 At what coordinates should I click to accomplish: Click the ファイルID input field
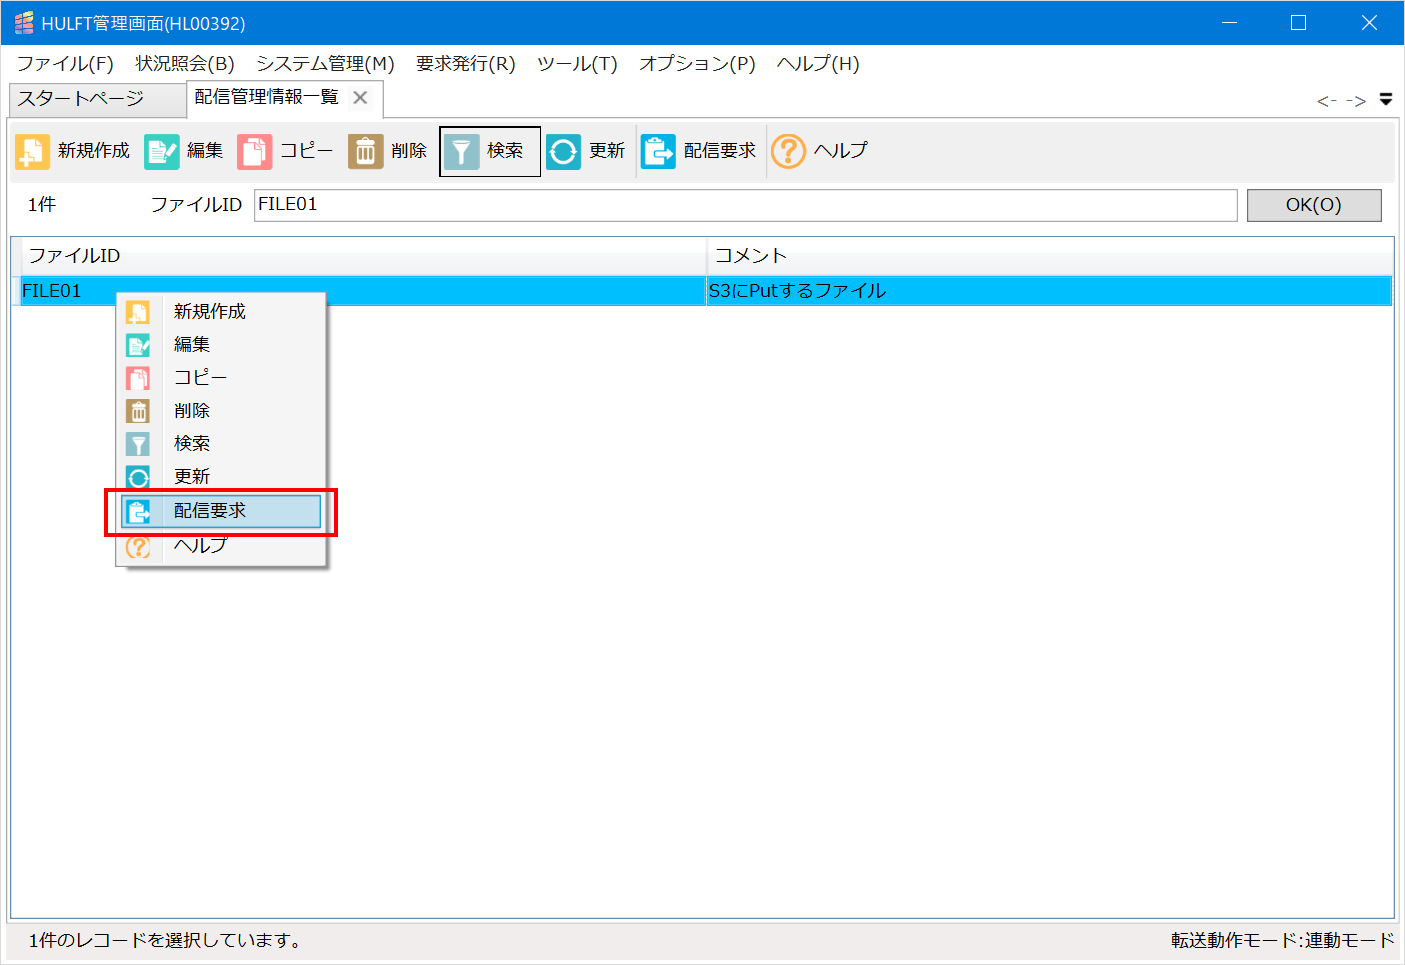(745, 205)
